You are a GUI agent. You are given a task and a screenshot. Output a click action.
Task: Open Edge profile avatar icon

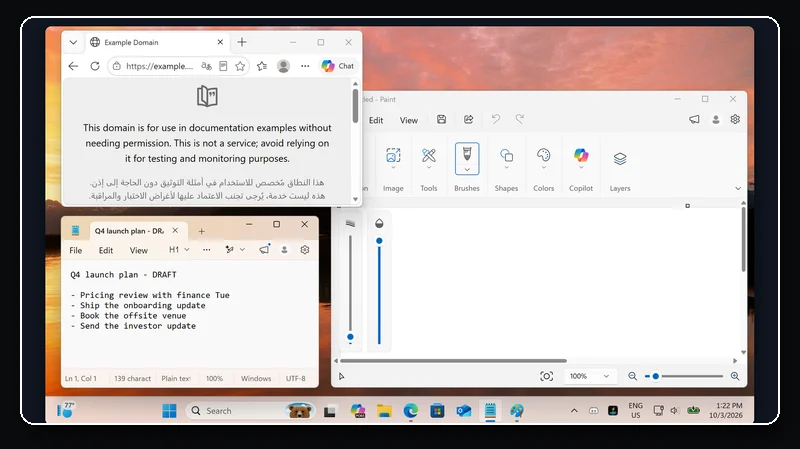point(283,66)
